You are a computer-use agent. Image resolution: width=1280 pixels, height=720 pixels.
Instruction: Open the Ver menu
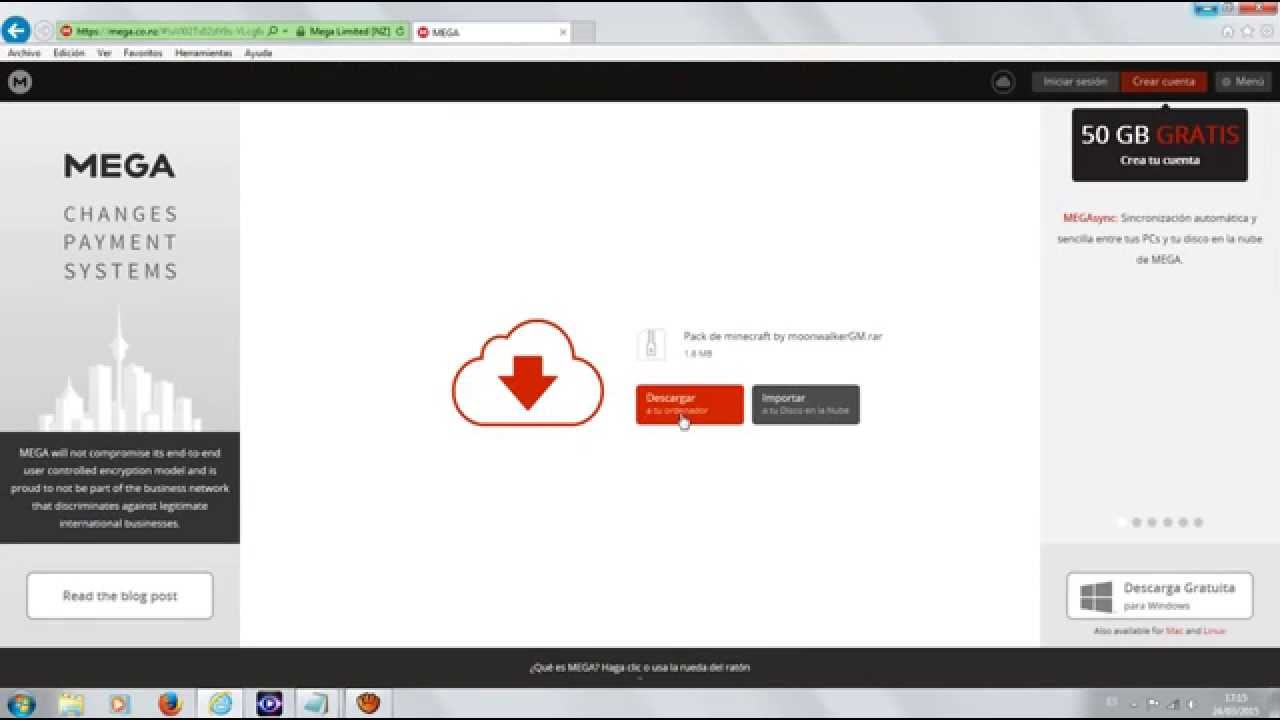coord(104,53)
